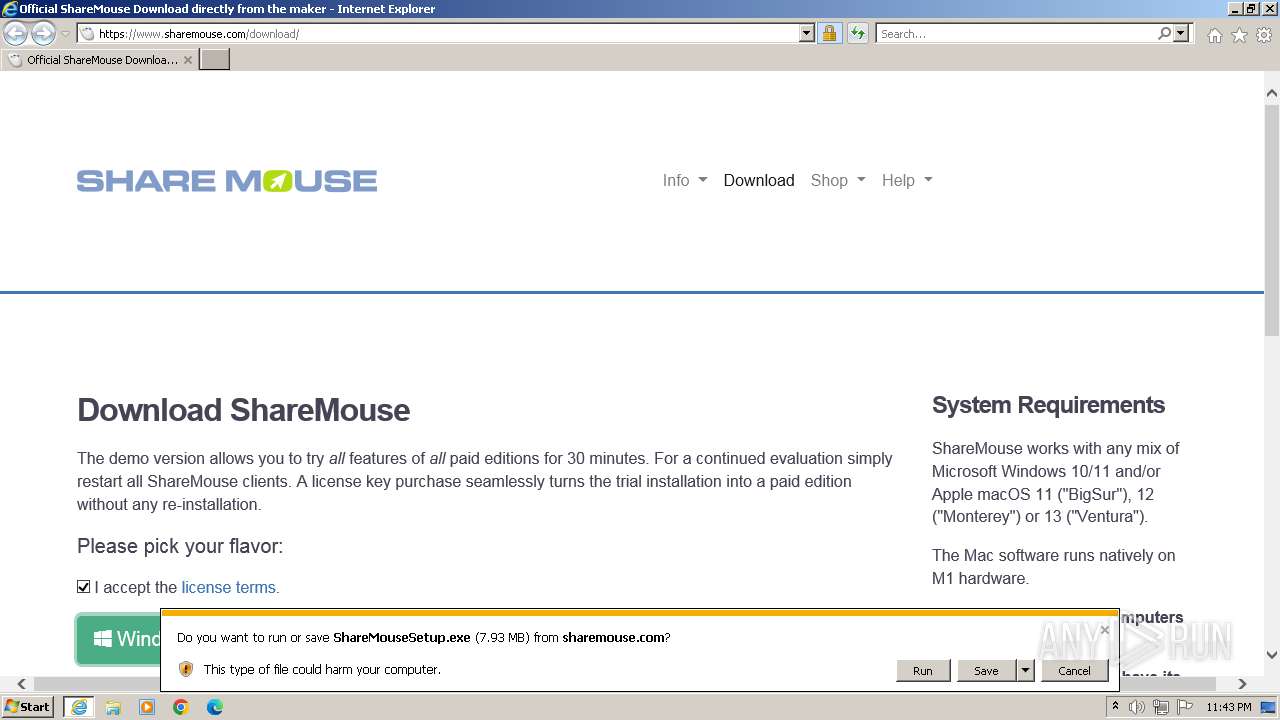Open the Home page icon
The height and width of the screenshot is (720, 1280).
click(x=1214, y=35)
